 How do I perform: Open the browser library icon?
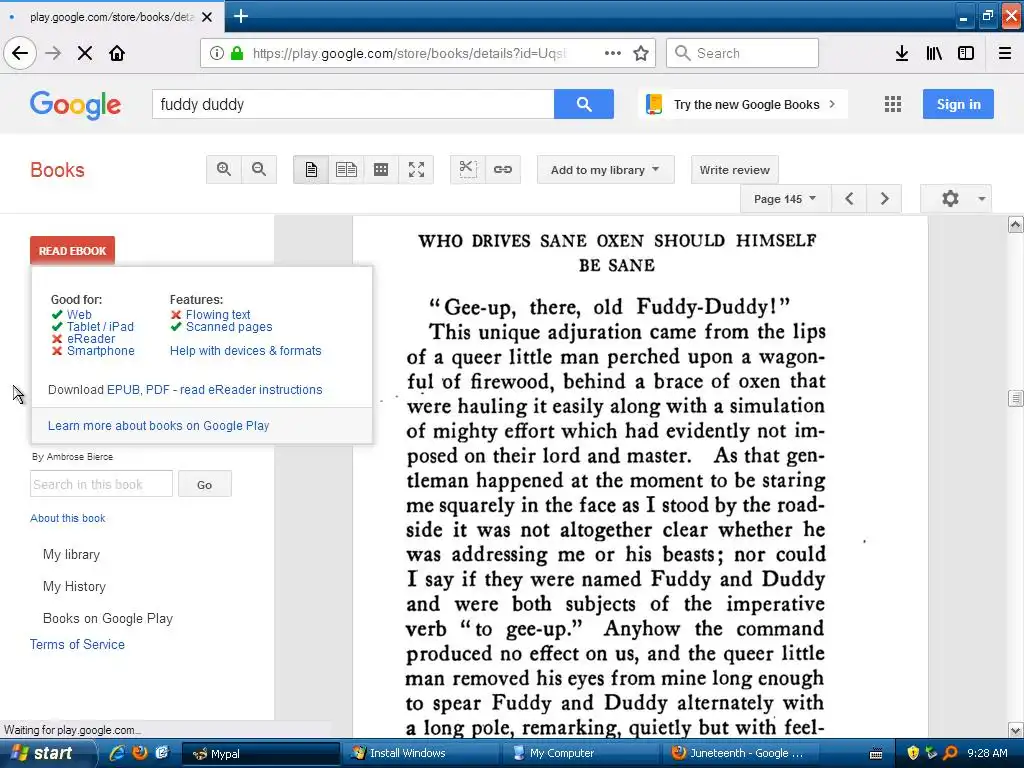934,53
